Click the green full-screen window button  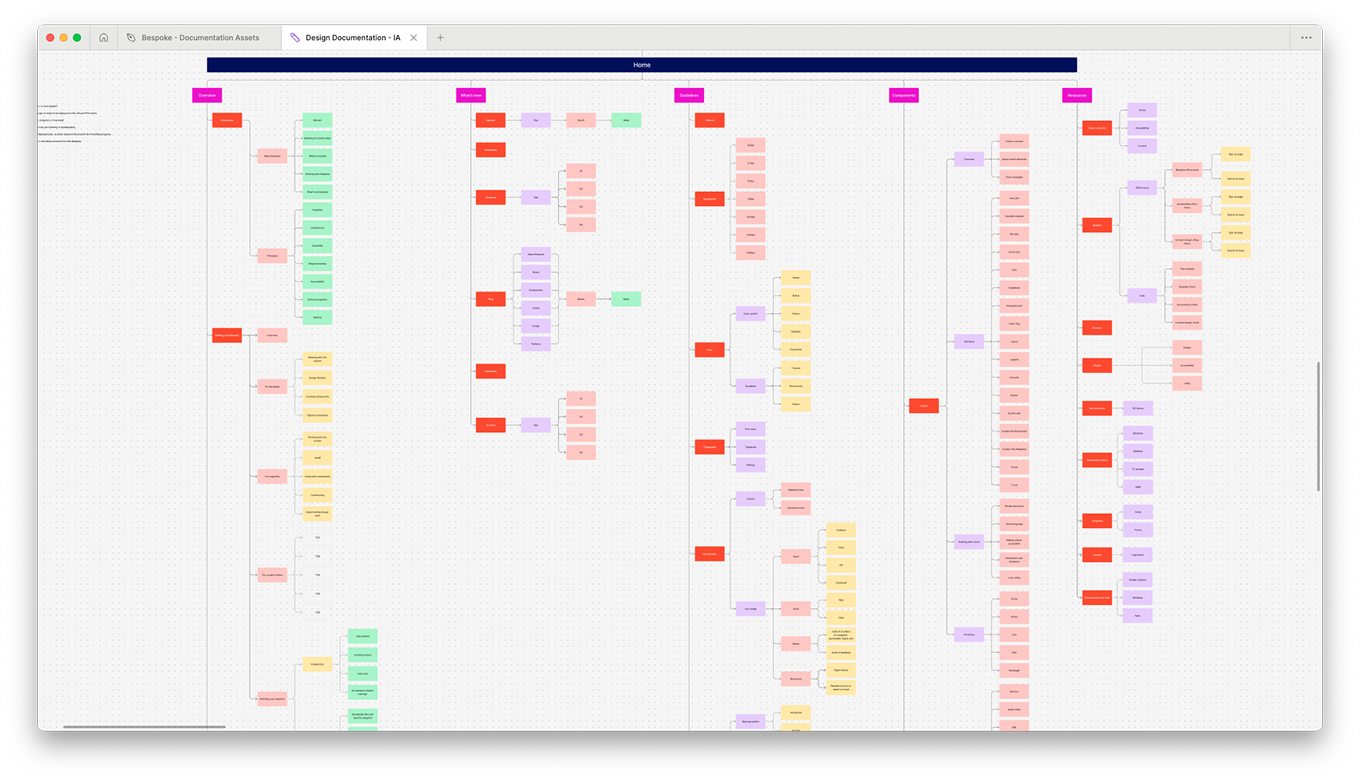(x=77, y=38)
